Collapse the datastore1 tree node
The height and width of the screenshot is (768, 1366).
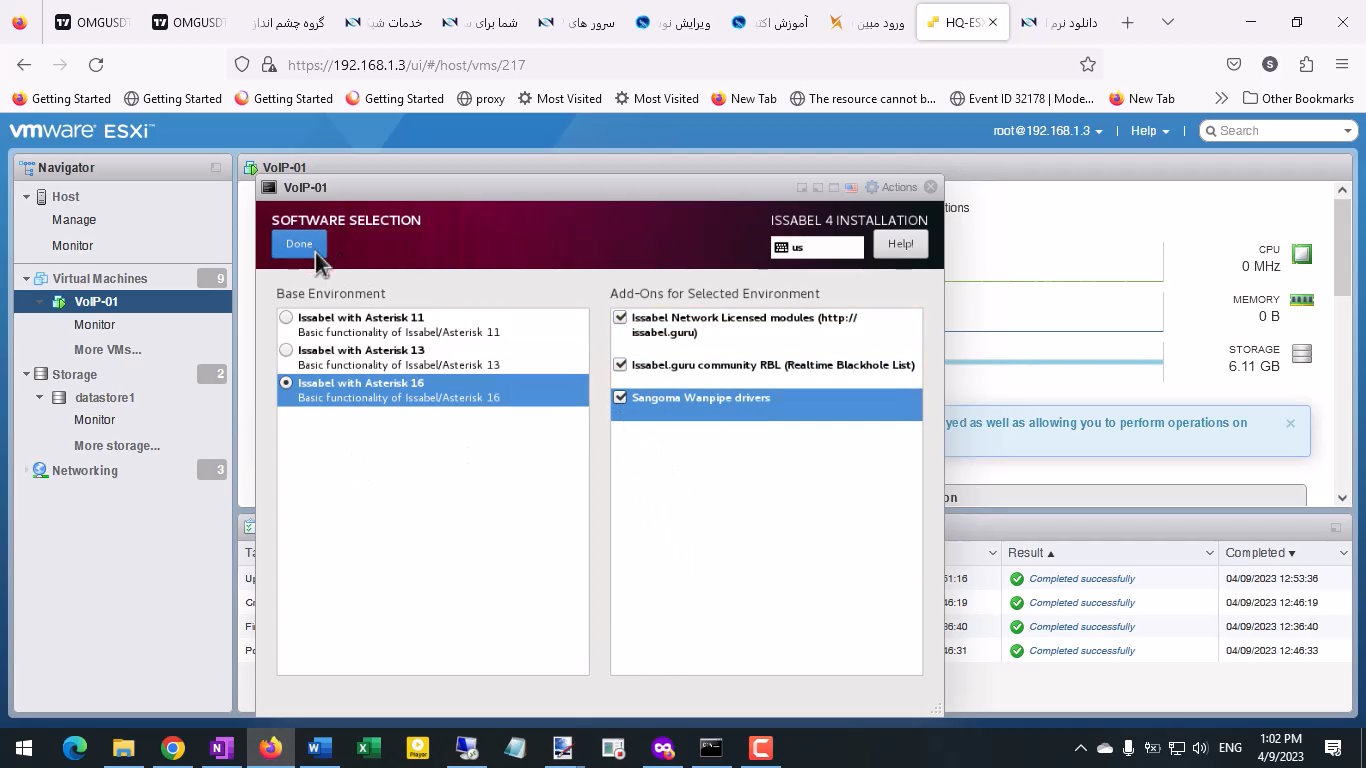pyautogui.click(x=40, y=398)
